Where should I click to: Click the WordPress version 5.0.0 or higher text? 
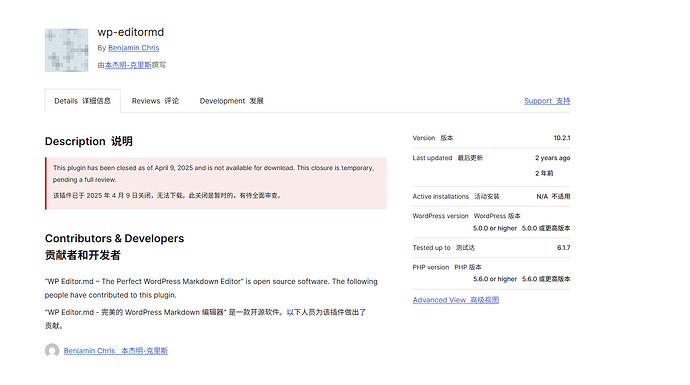[x=495, y=228]
